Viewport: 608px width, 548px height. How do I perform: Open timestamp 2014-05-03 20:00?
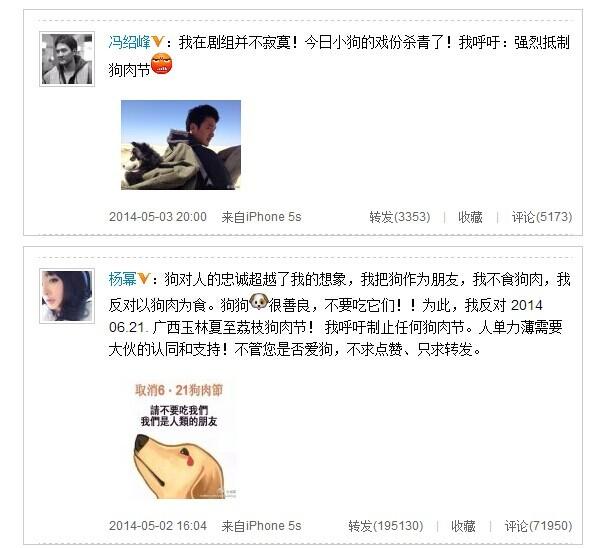coord(158,217)
